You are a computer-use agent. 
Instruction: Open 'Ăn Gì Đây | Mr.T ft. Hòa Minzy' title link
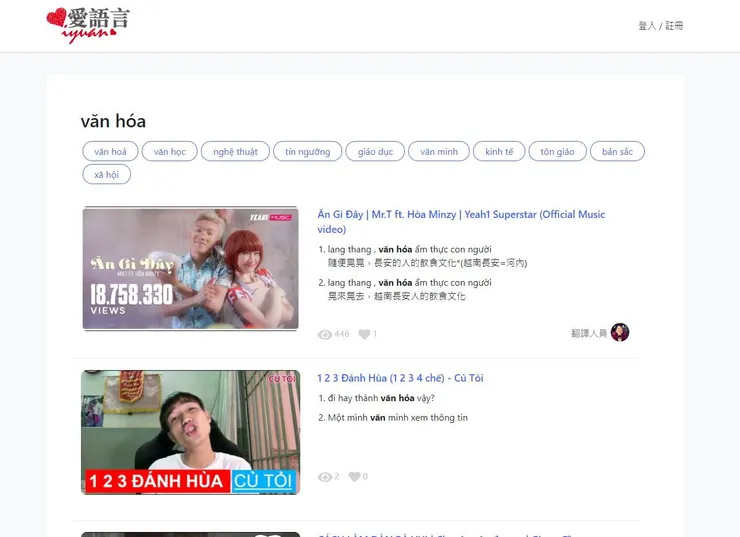461,222
